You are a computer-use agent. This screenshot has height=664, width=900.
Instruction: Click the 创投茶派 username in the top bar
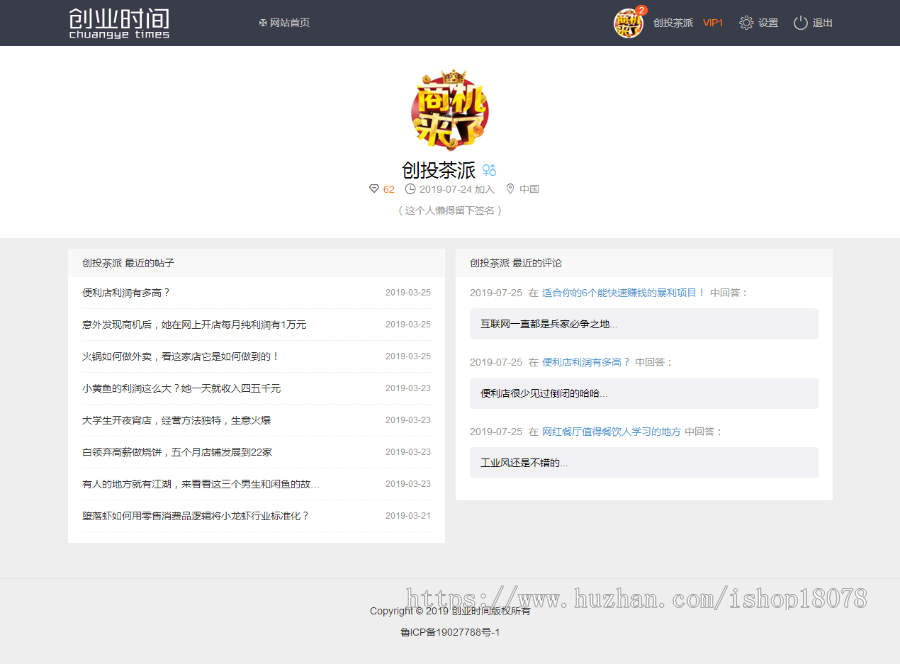(671, 22)
